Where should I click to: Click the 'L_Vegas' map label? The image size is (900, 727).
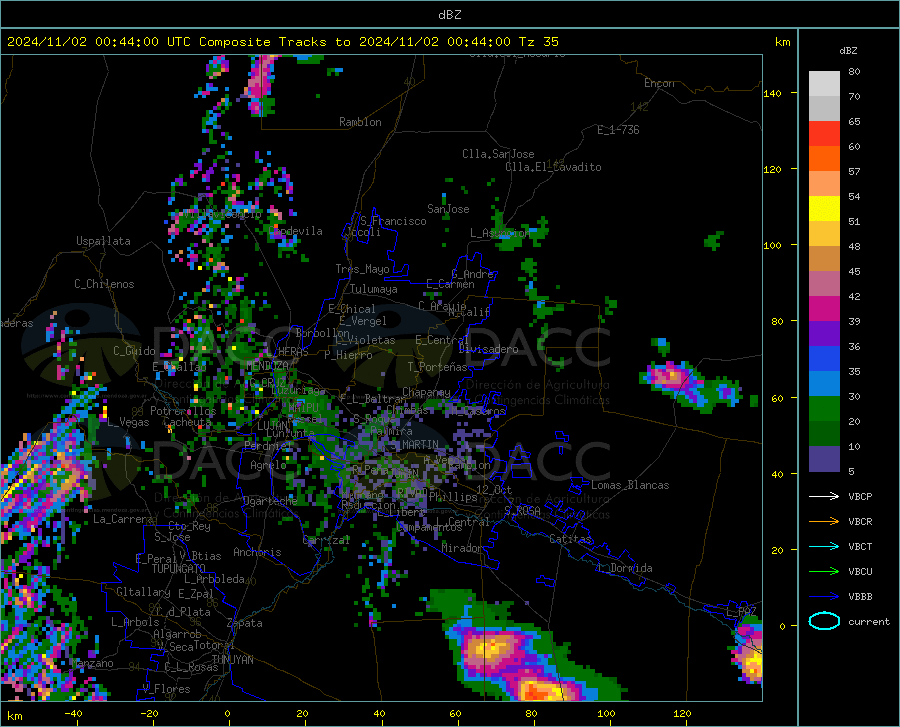click(x=128, y=422)
